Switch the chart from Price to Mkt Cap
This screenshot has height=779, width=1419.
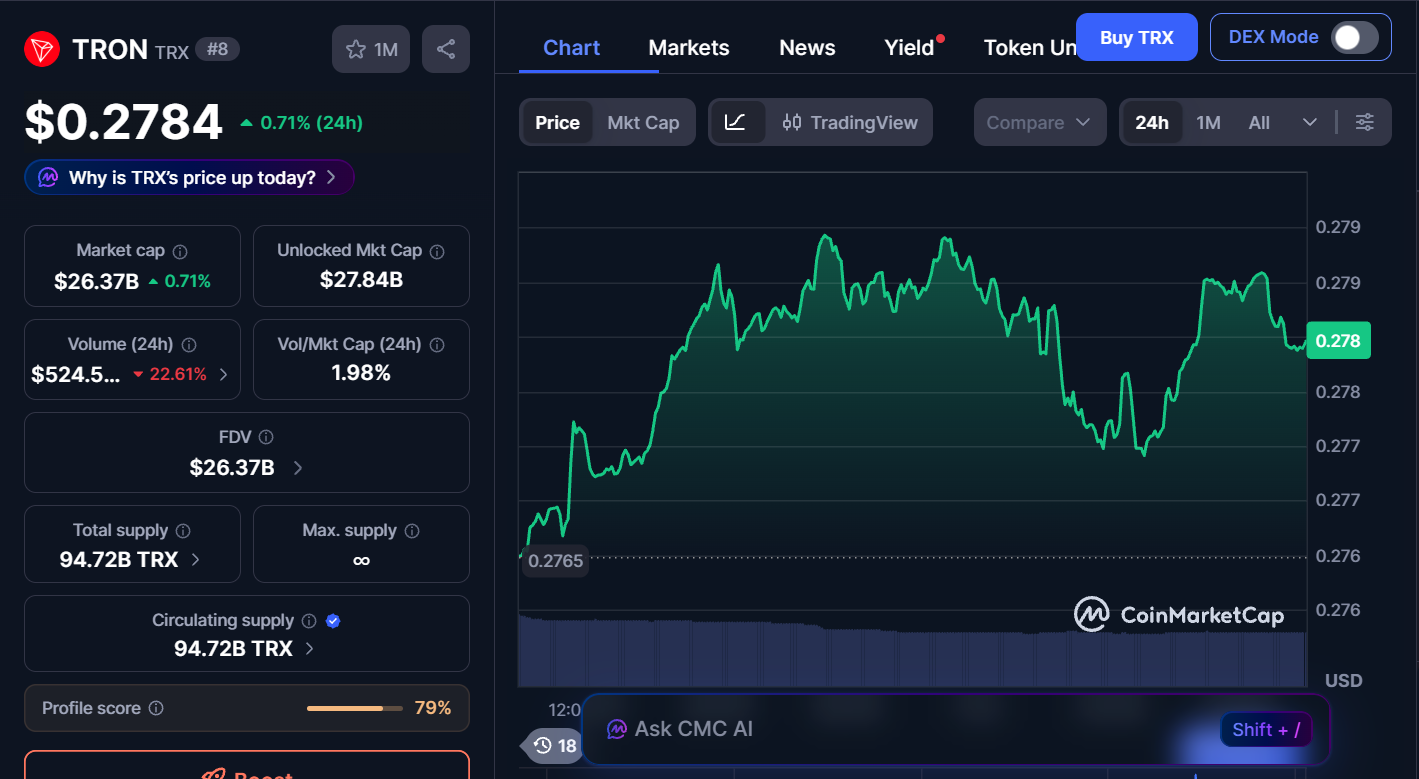pos(643,121)
